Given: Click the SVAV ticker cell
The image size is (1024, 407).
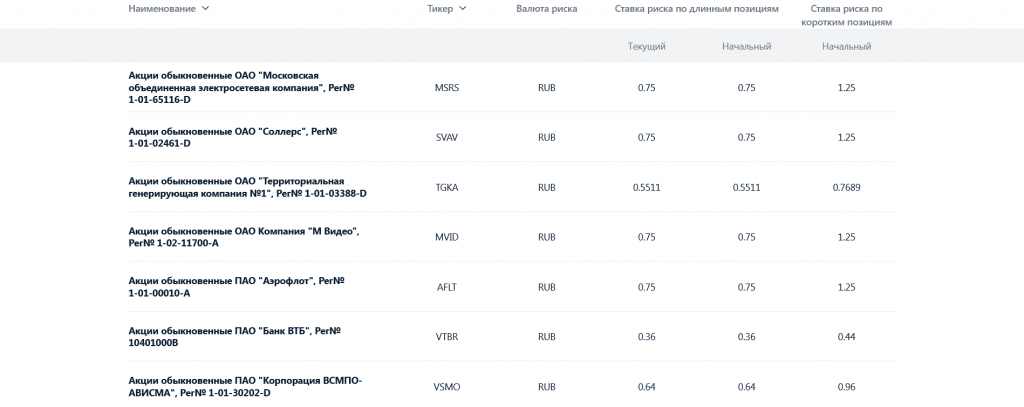Looking at the screenshot, I should pyautogui.click(x=447, y=138).
